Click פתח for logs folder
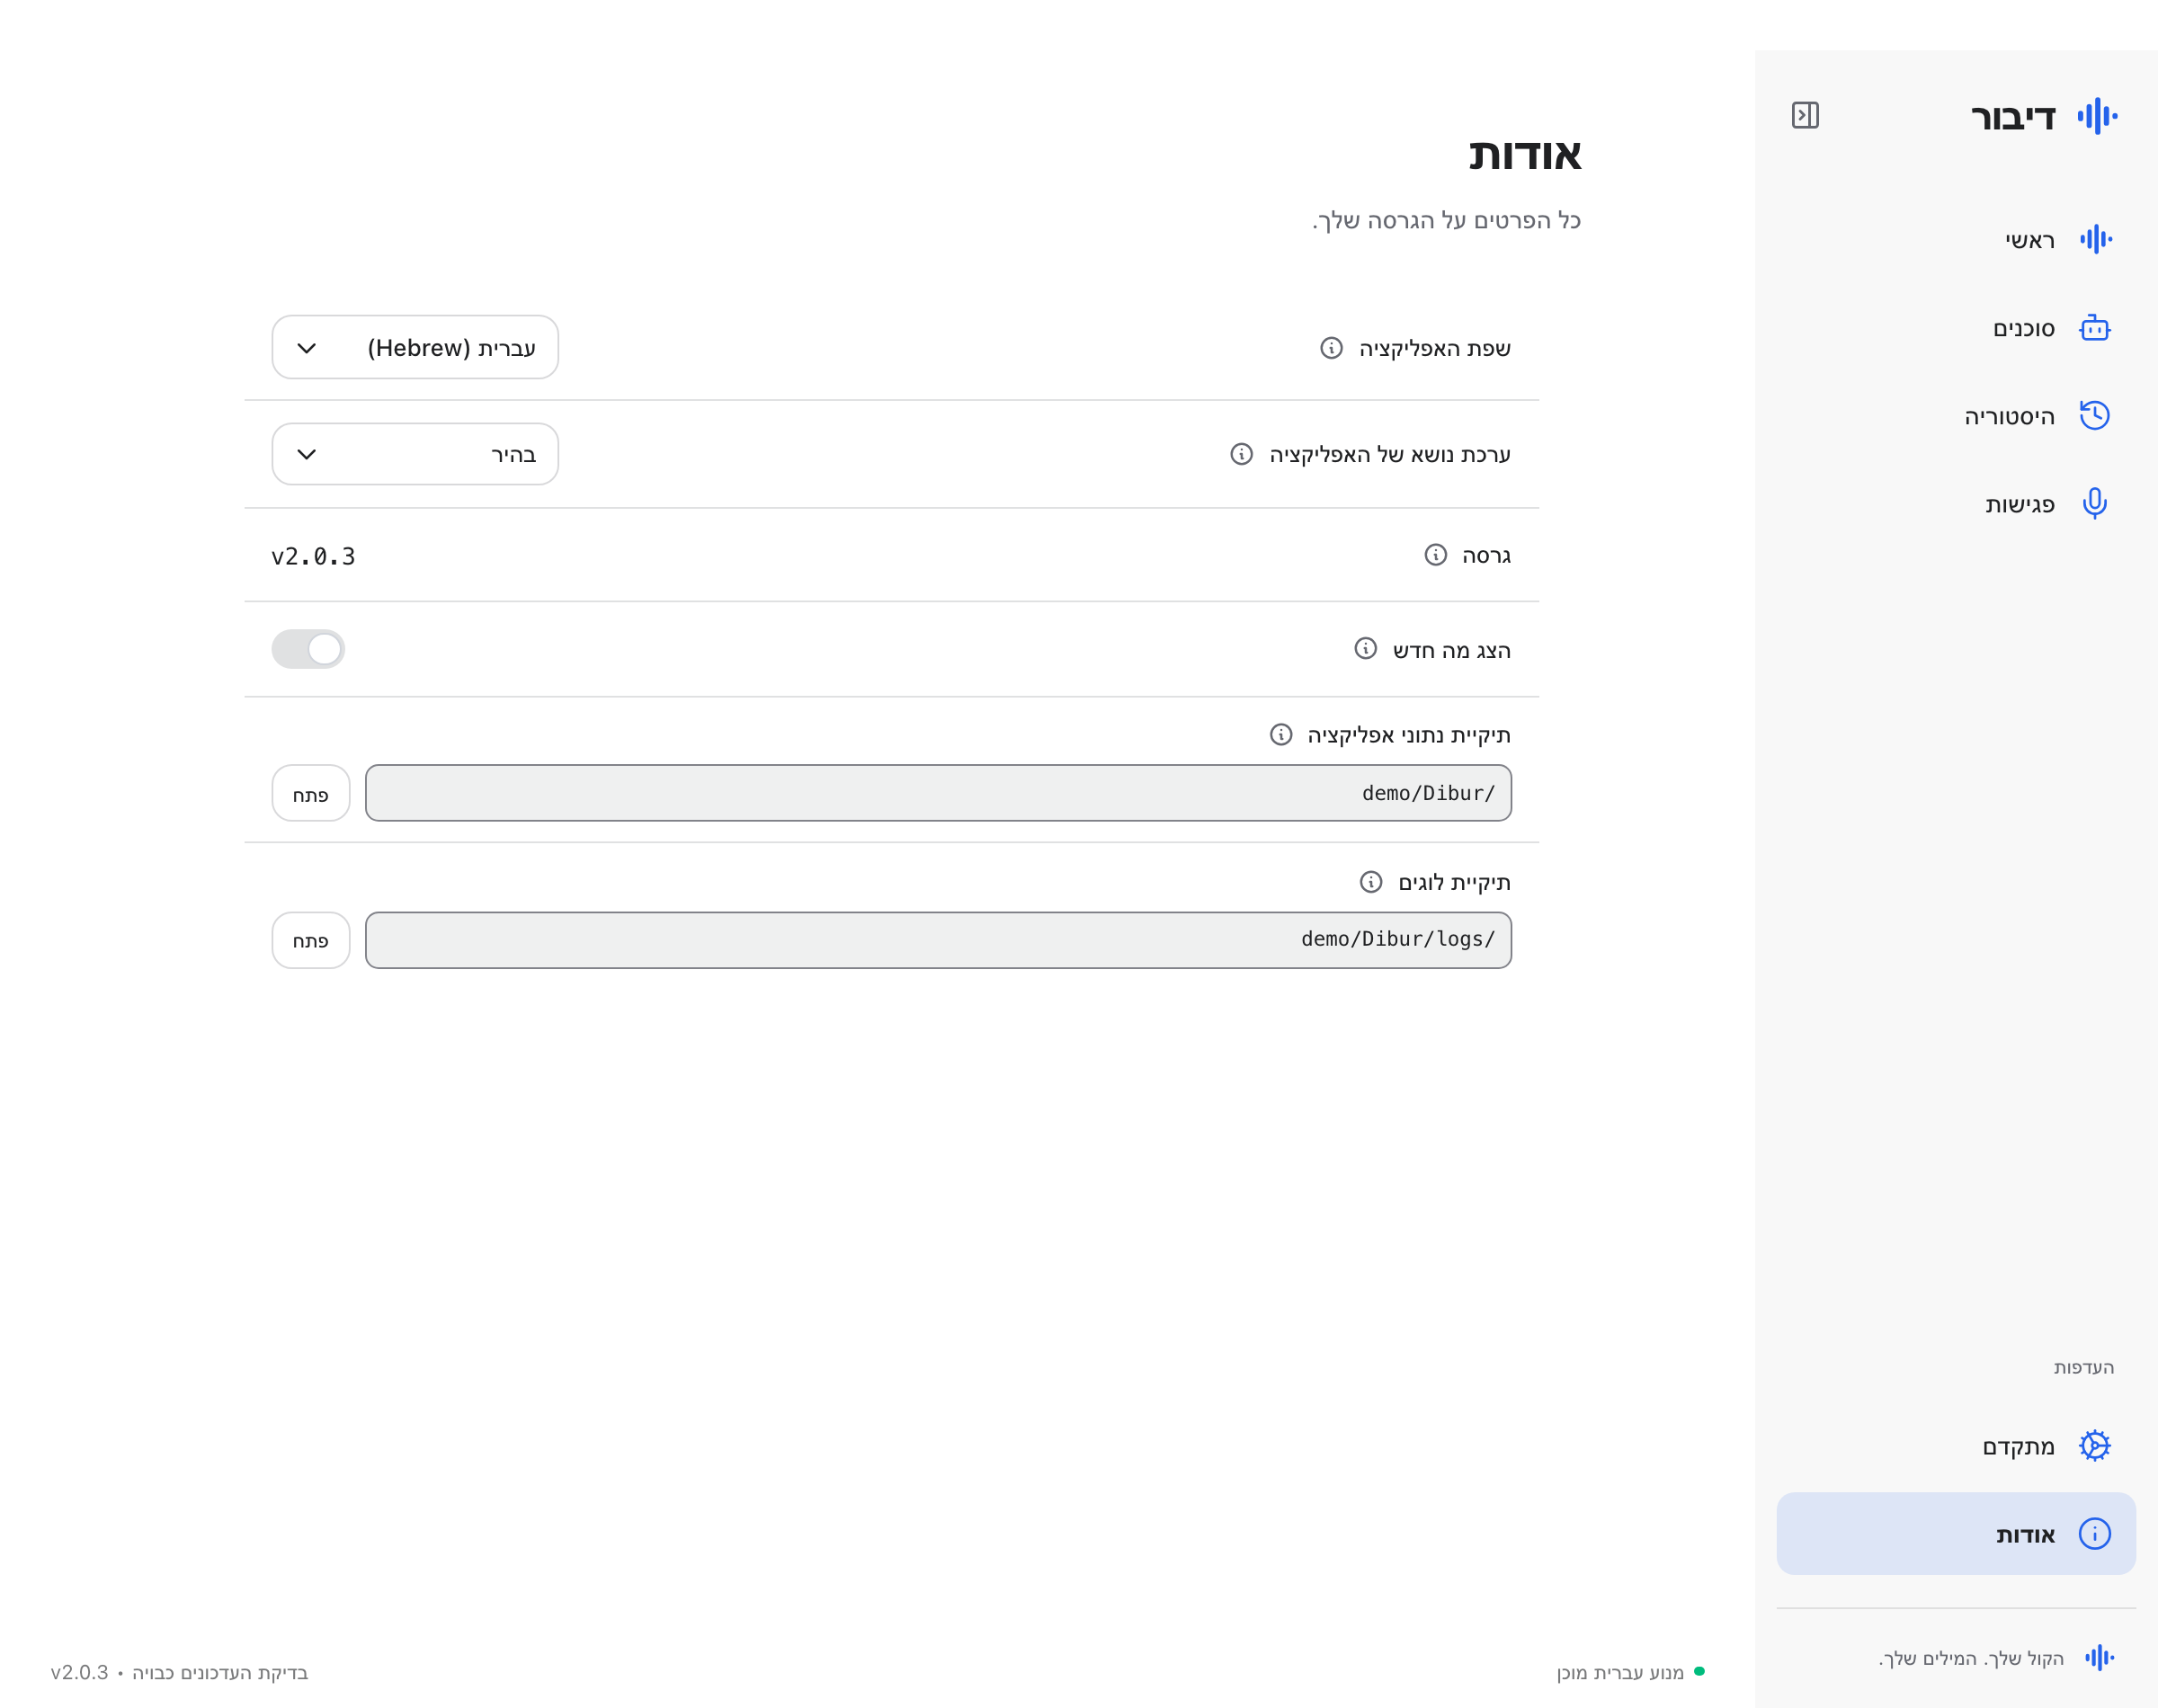Image resolution: width=2158 pixels, height=1708 pixels. (x=311, y=940)
